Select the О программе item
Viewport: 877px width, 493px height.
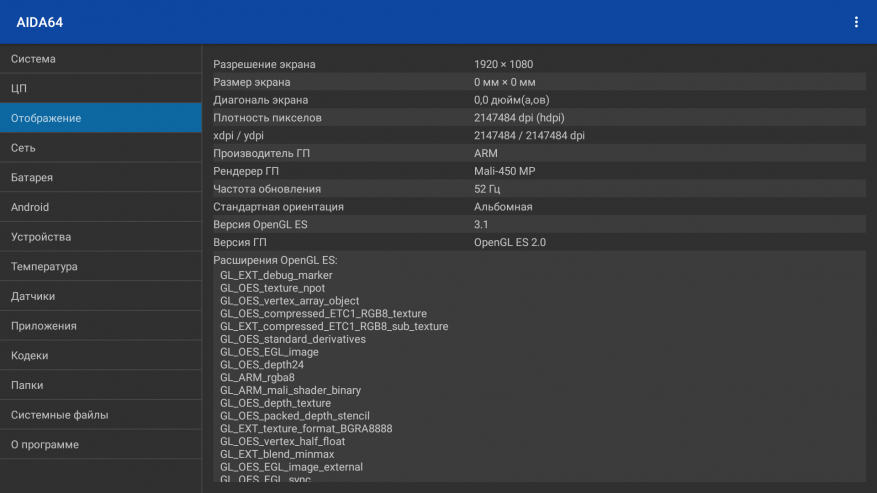pyautogui.click(x=100, y=444)
